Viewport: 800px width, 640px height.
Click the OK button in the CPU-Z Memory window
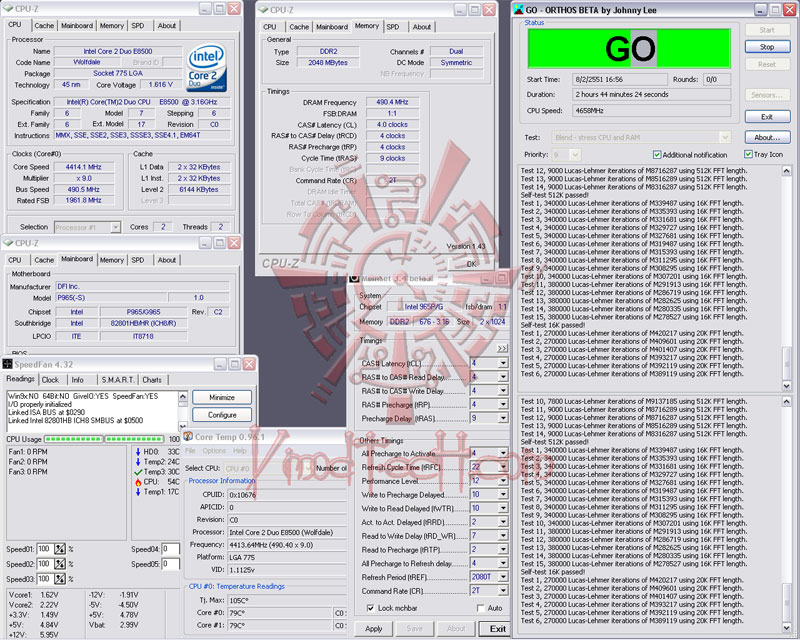tap(471, 264)
